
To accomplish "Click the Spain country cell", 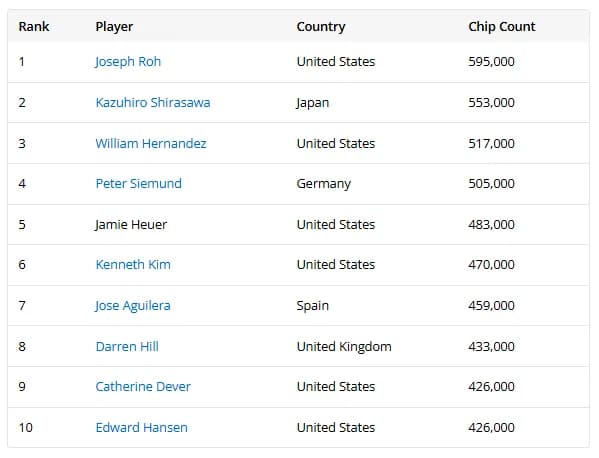I will tap(312, 306).
